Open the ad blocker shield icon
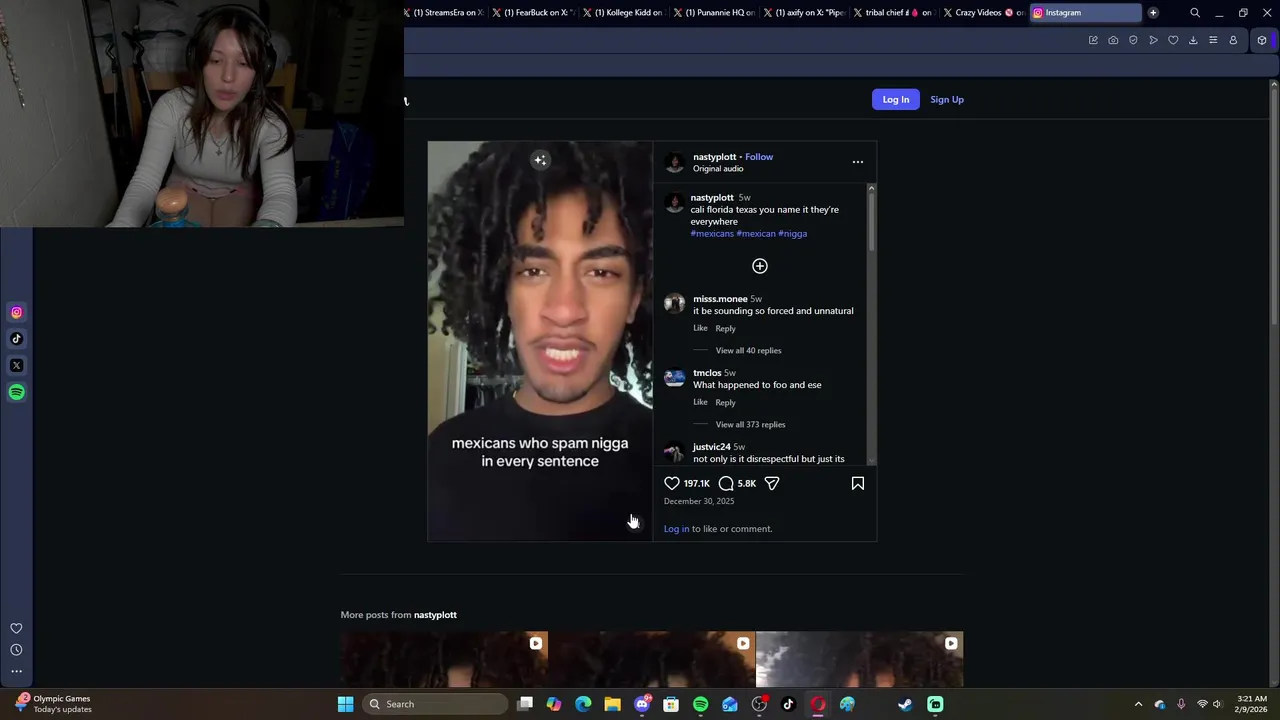This screenshot has height=720, width=1280. [x=1133, y=40]
